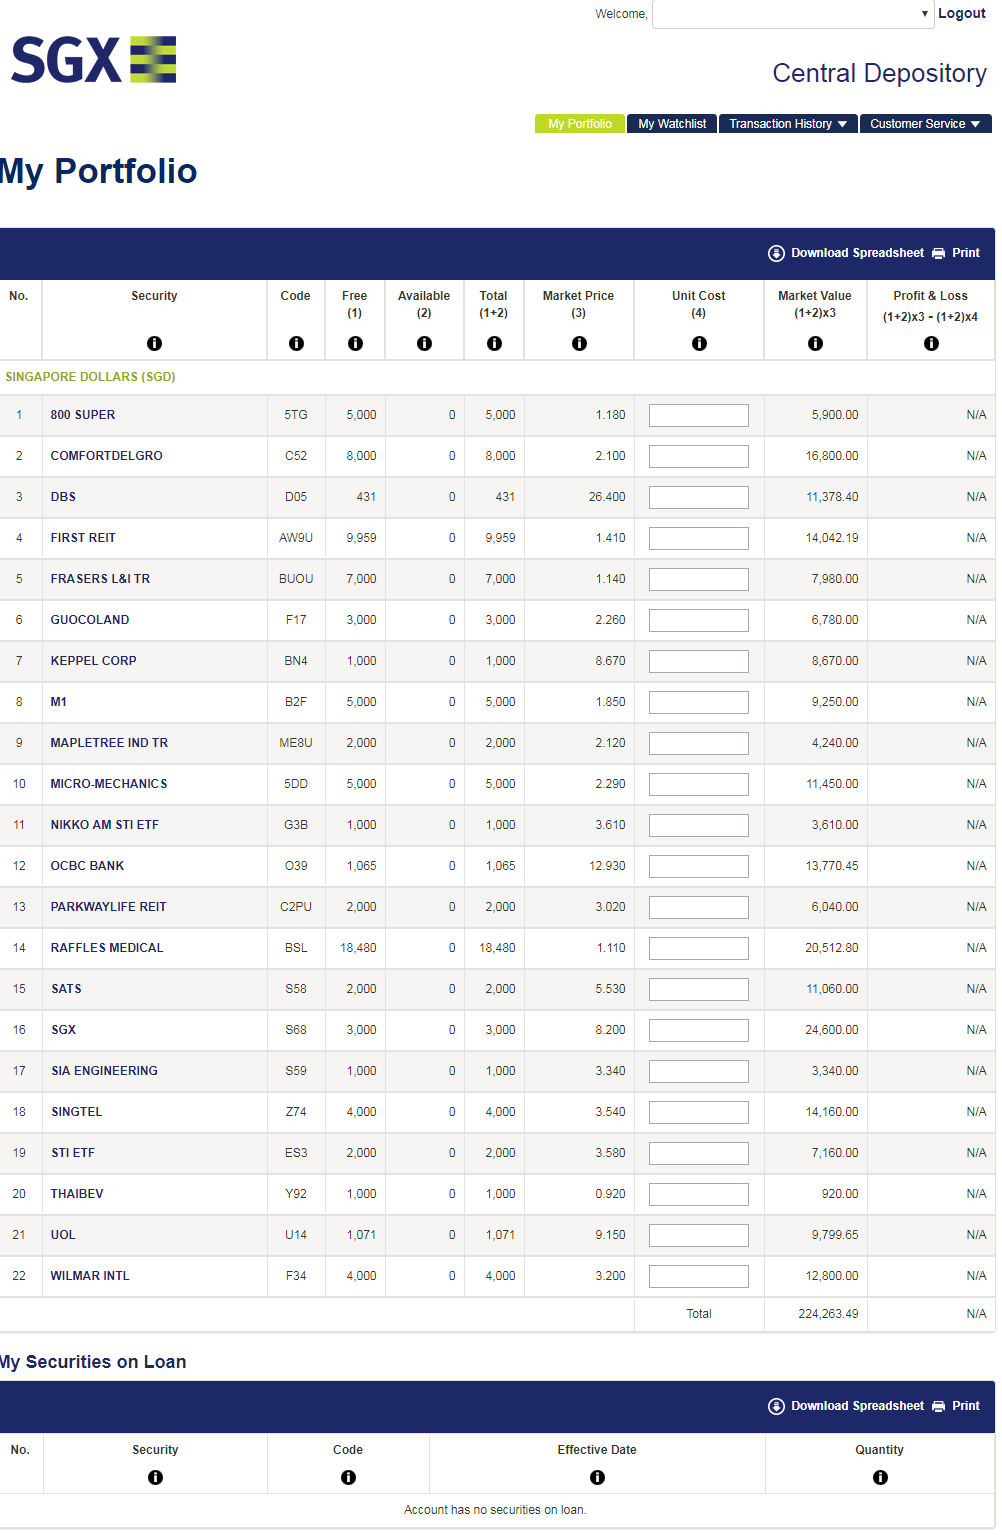
Task: Click loan section Print printer icon
Action: (938, 1406)
